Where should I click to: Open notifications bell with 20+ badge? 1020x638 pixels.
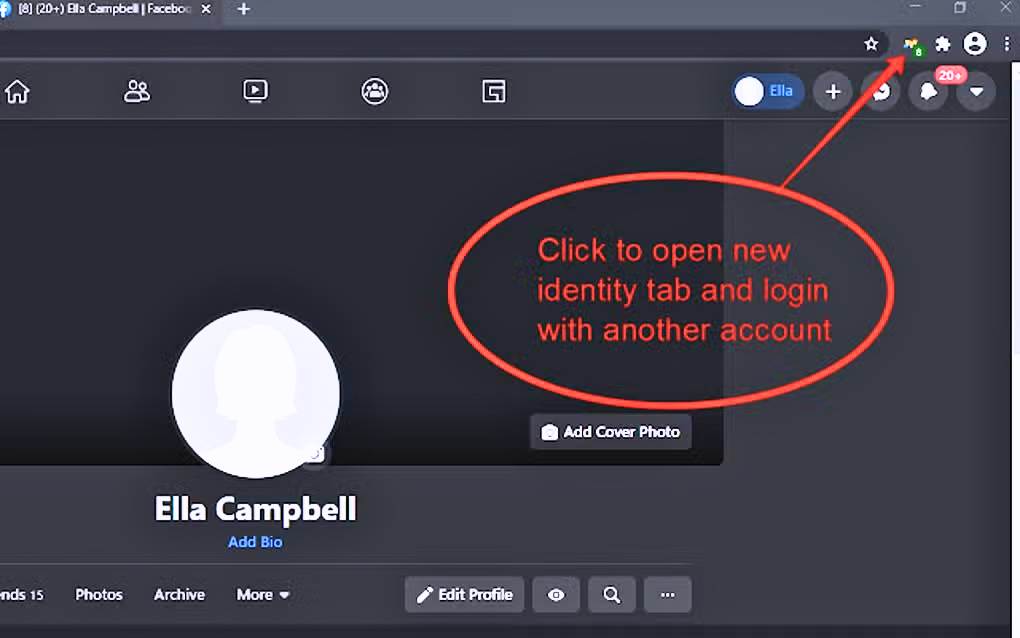tap(928, 92)
